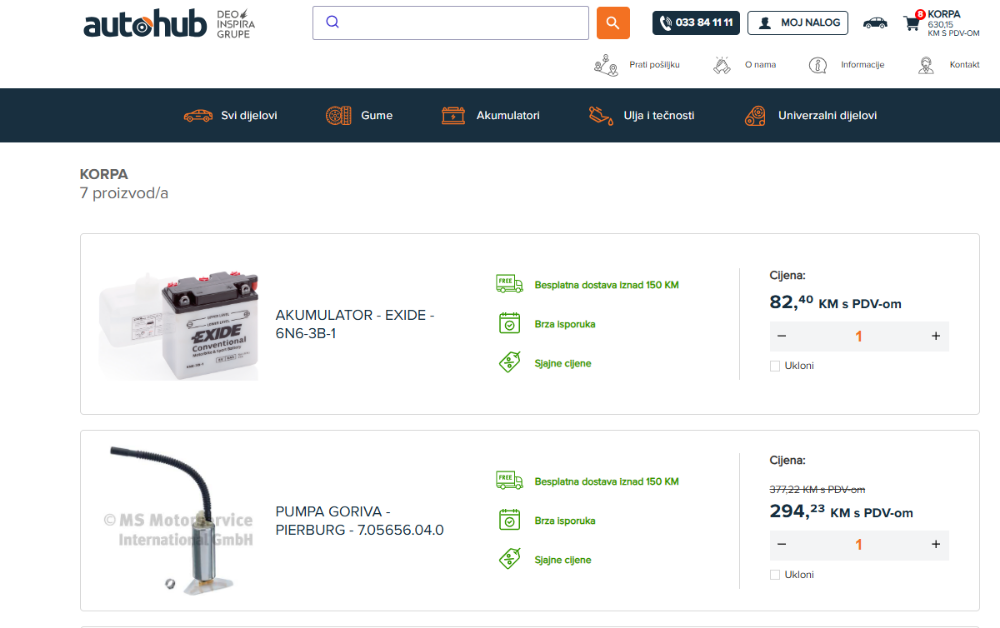The height and width of the screenshot is (628, 1000).
Task: Open the Pierburg fuel pump product image
Action: point(179,521)
